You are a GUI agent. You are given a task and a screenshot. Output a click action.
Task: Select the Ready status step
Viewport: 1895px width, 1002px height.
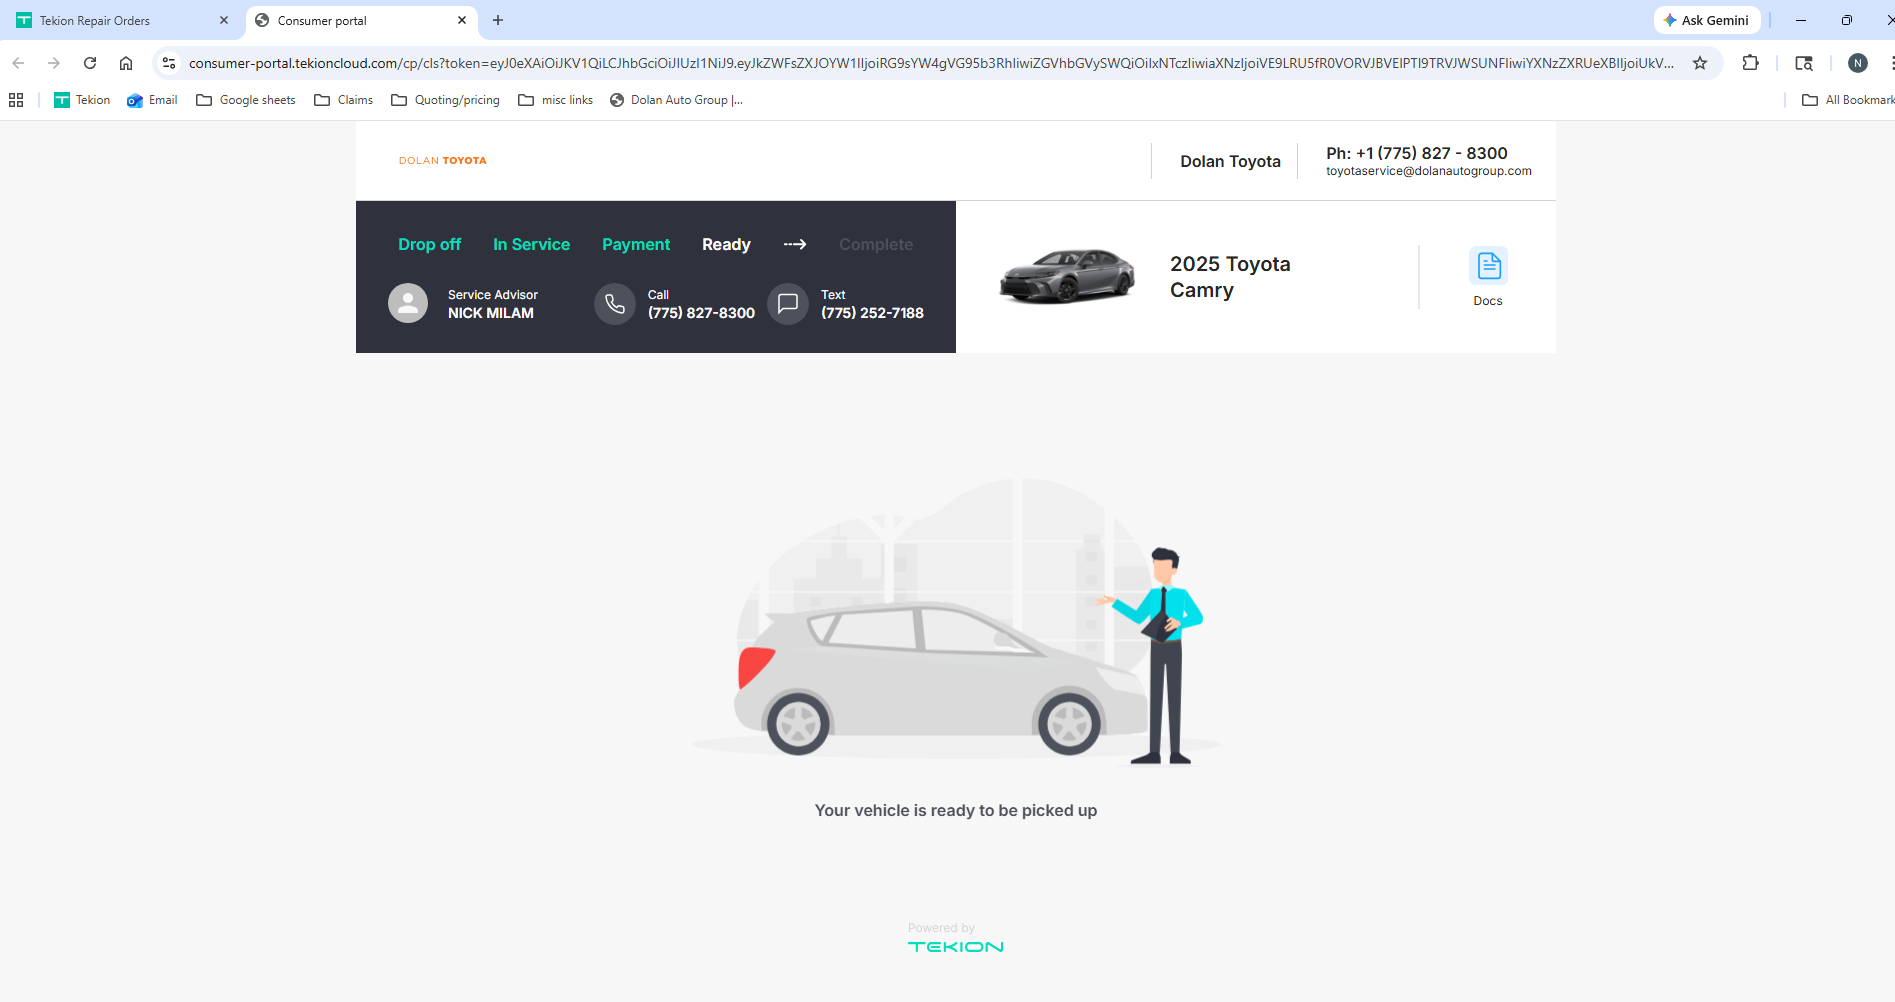pyautogui.click(x=726, y=244)
